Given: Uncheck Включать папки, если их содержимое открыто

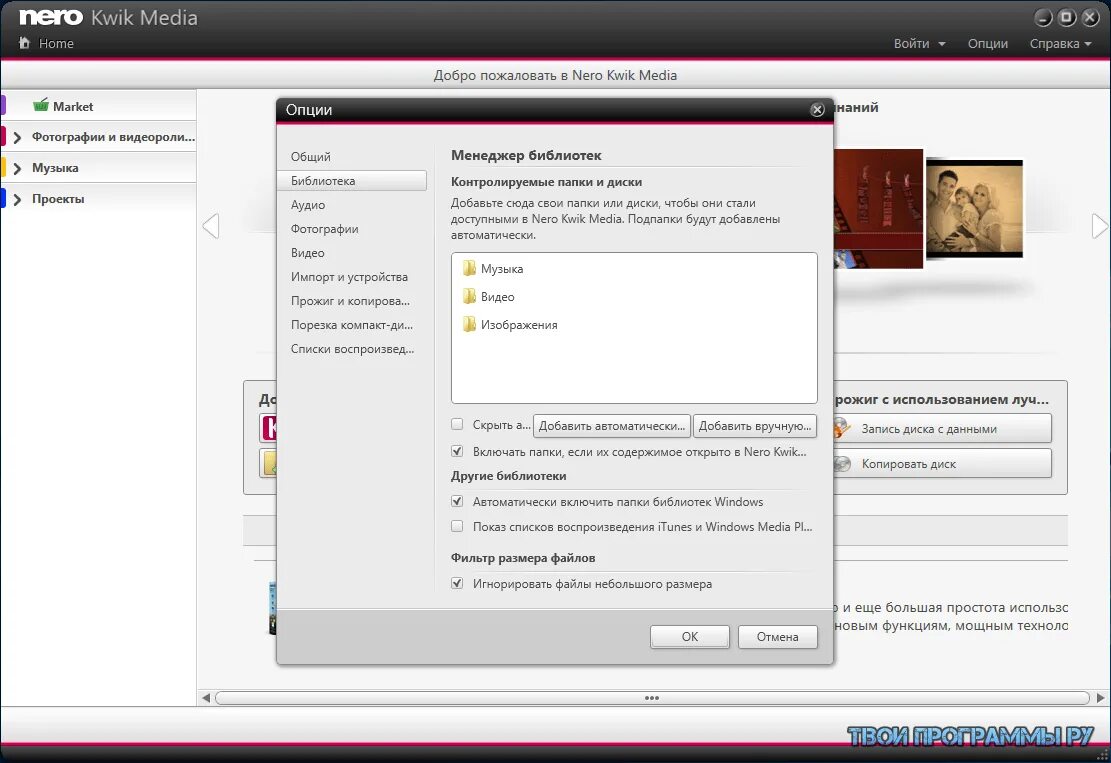Looking at the screenshot, I should tap(457, 451).
